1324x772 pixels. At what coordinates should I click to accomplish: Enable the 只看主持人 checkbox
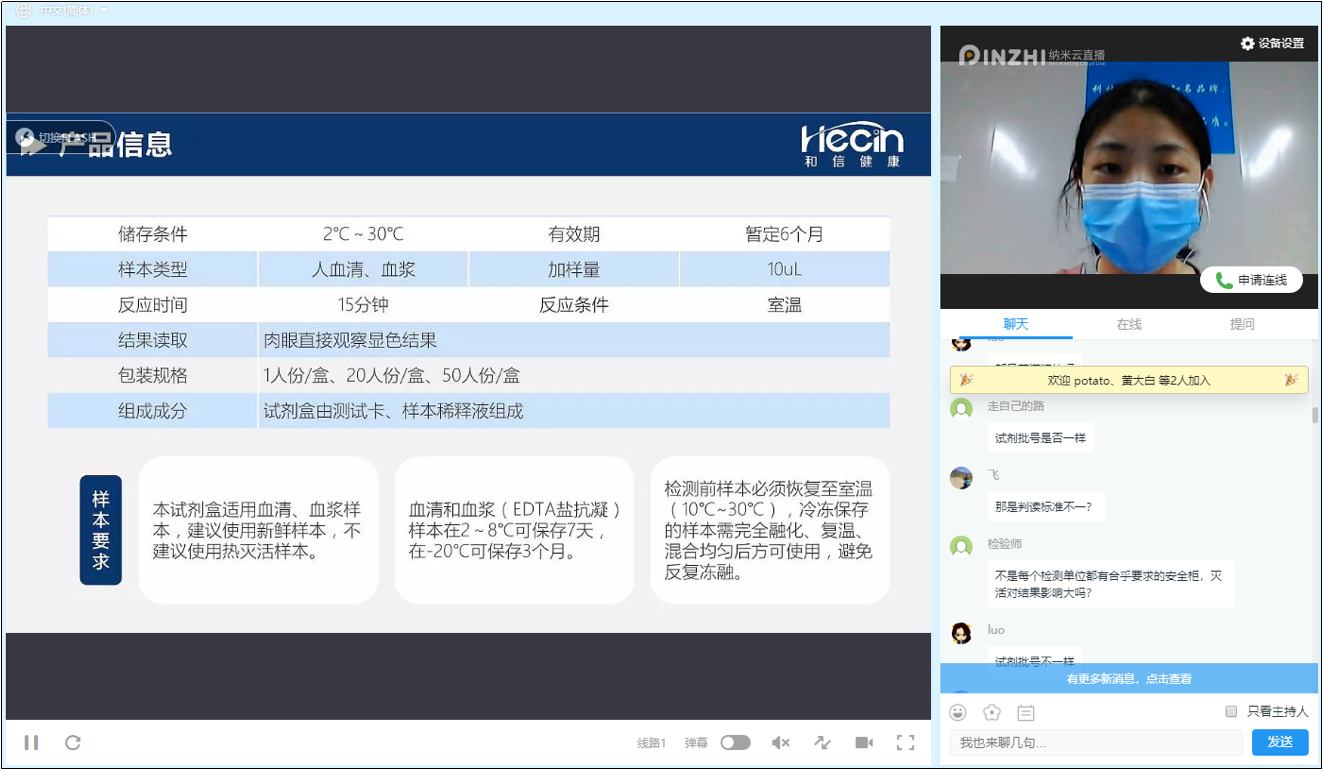(x=1231, y=712)
